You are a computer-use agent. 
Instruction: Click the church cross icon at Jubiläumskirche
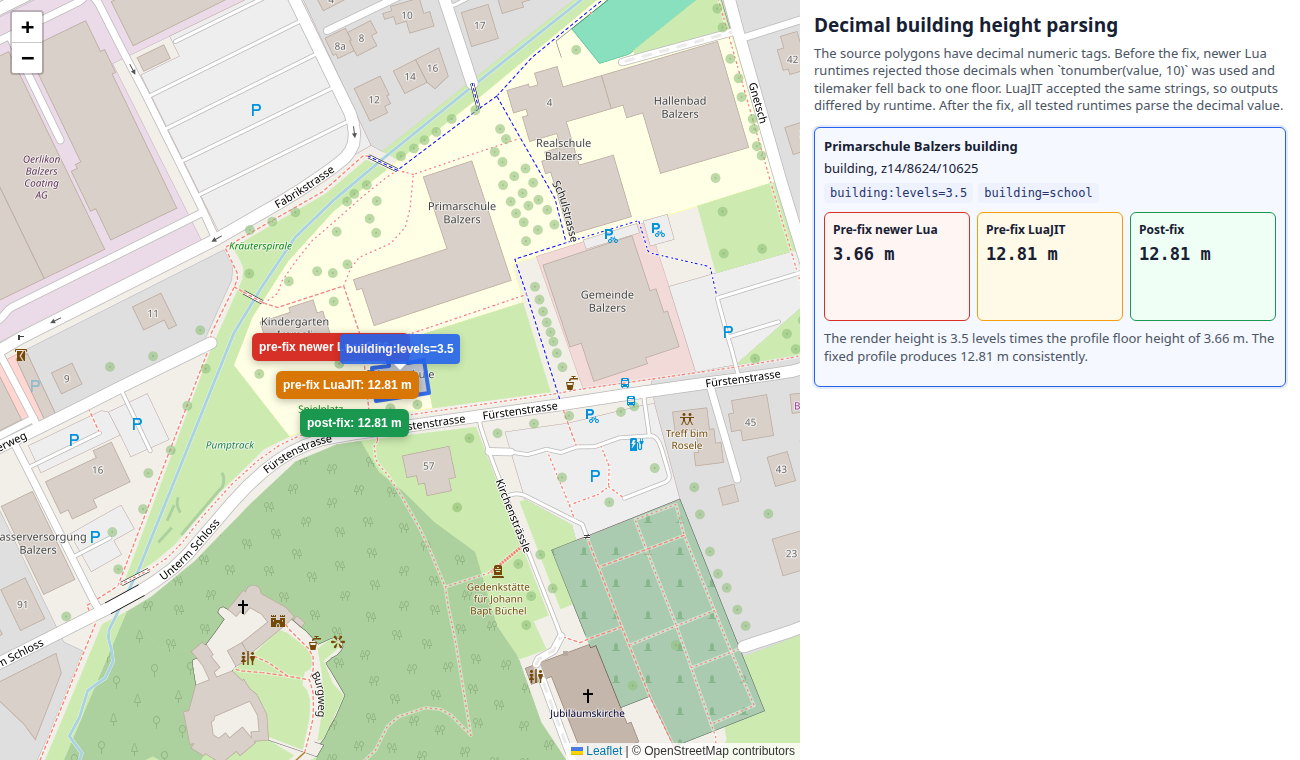click(588, 695)
